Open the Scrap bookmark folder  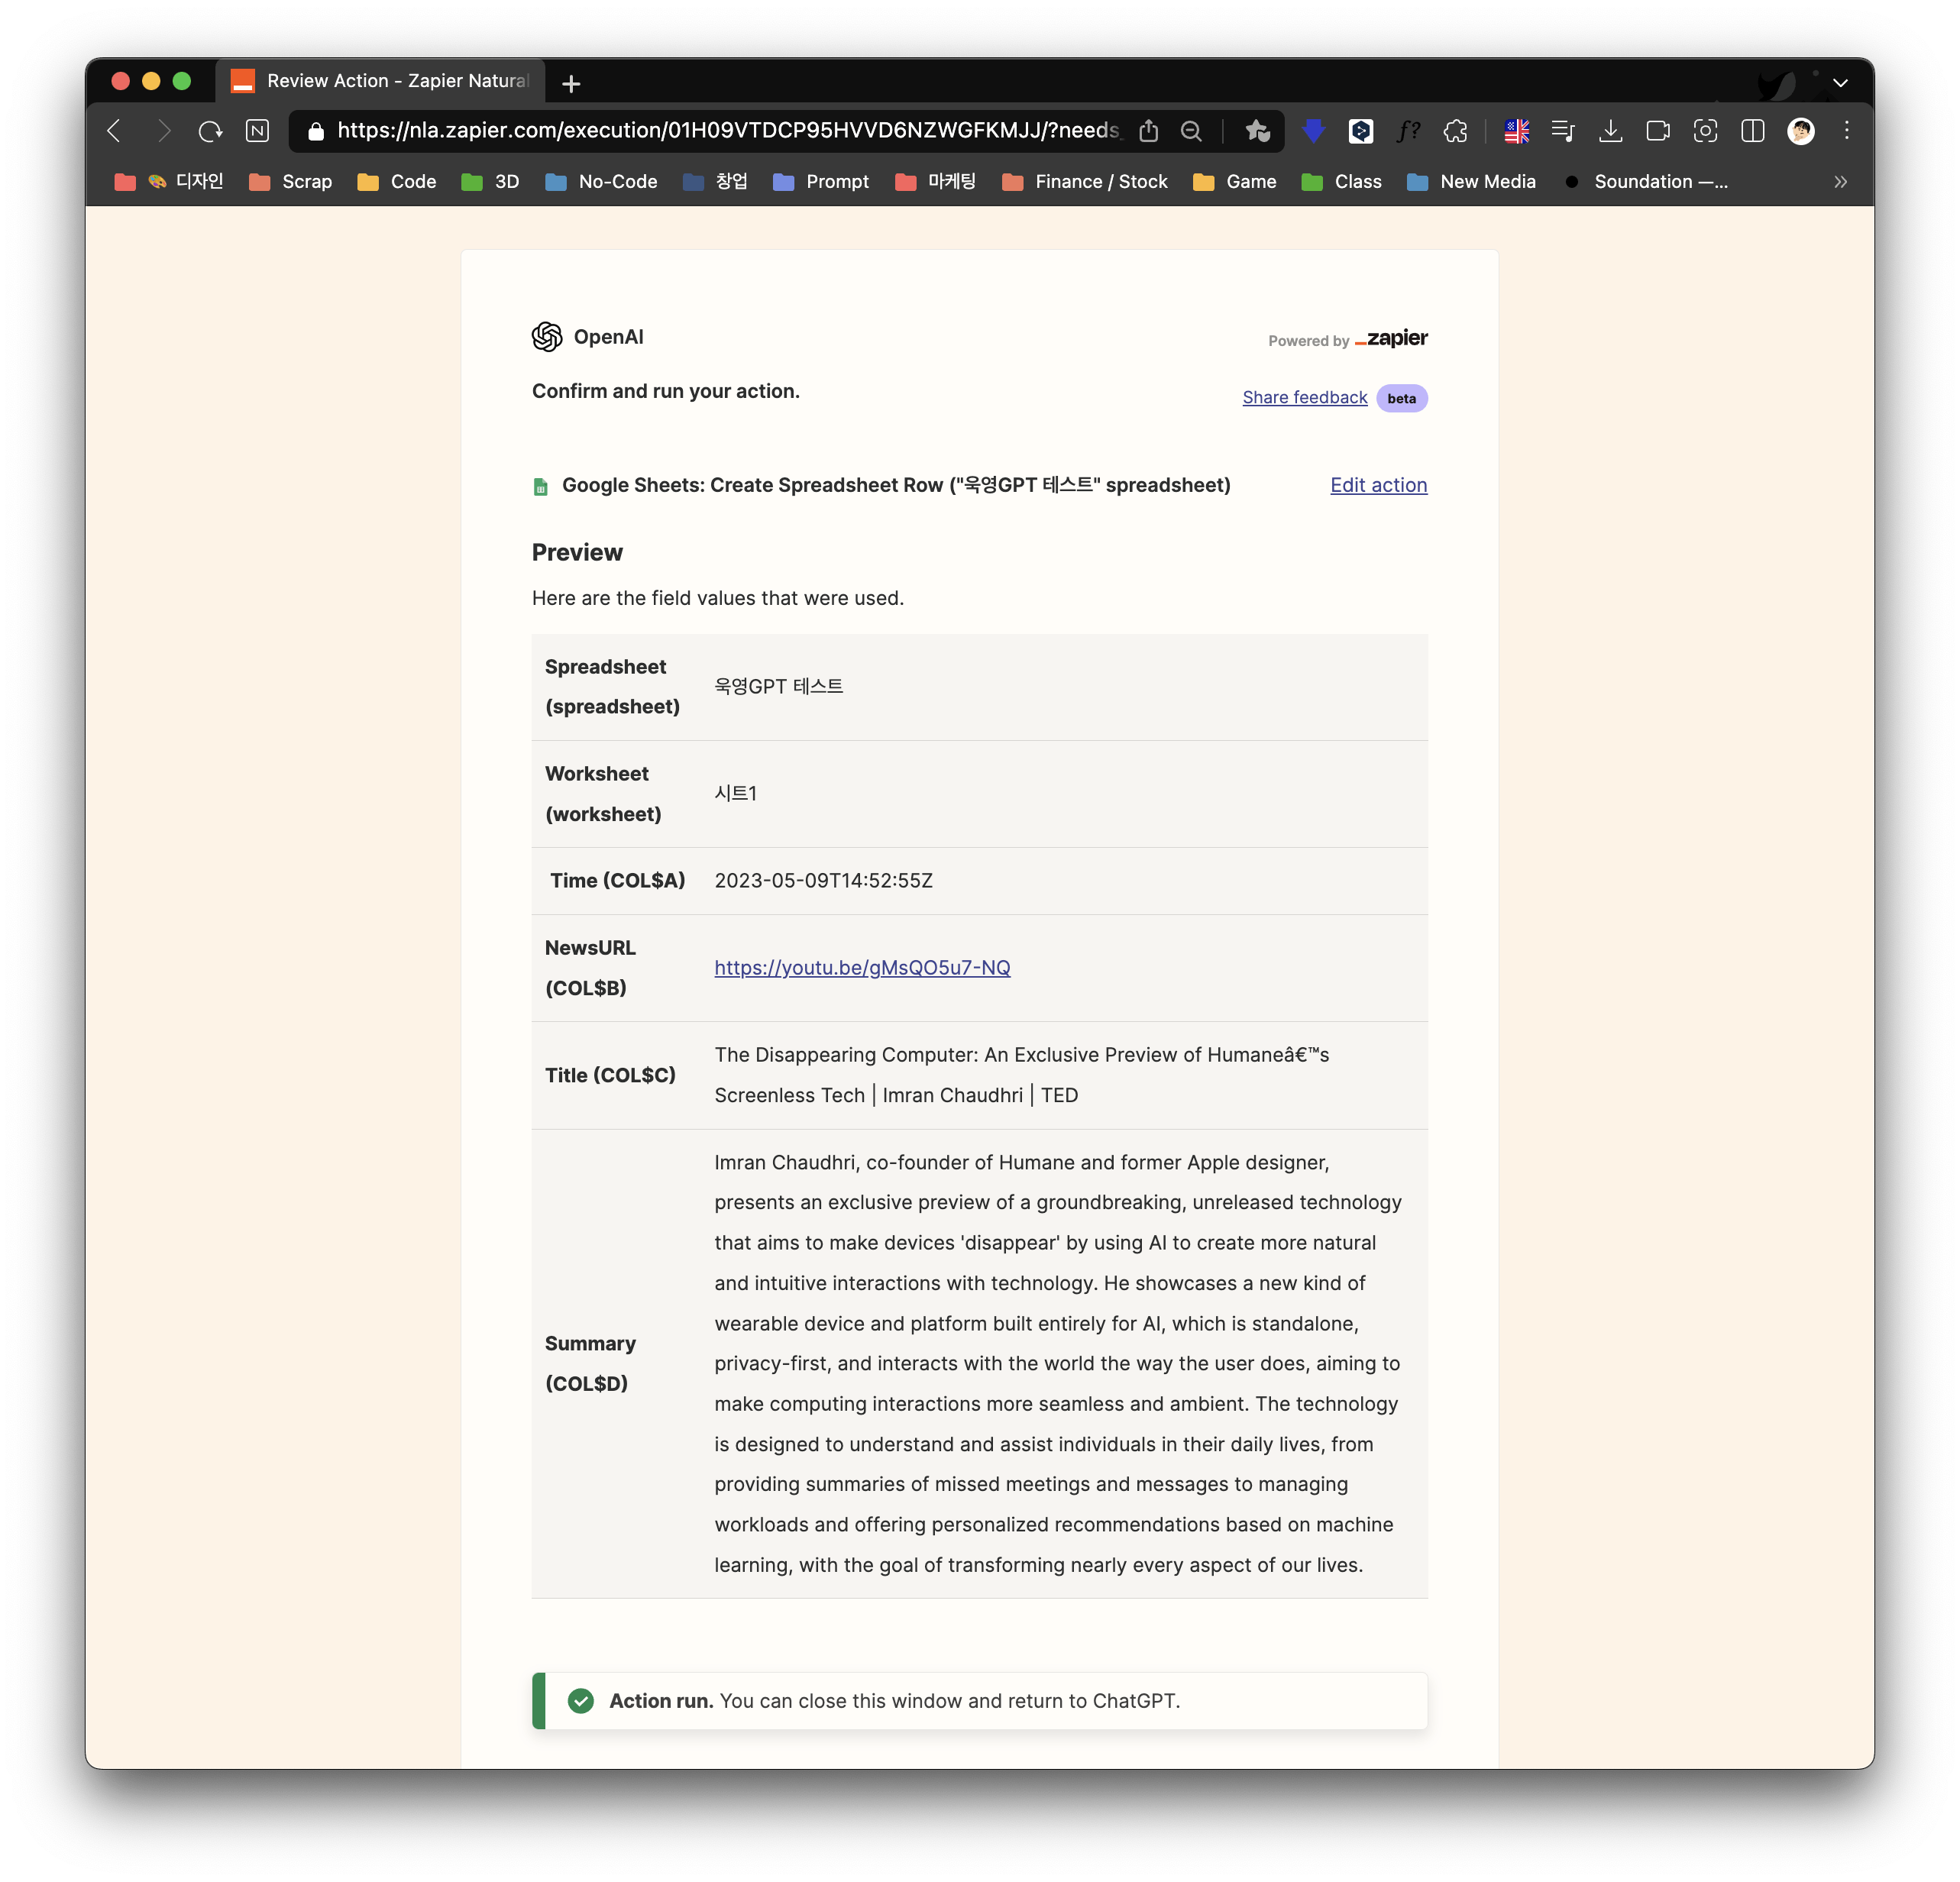290,182
